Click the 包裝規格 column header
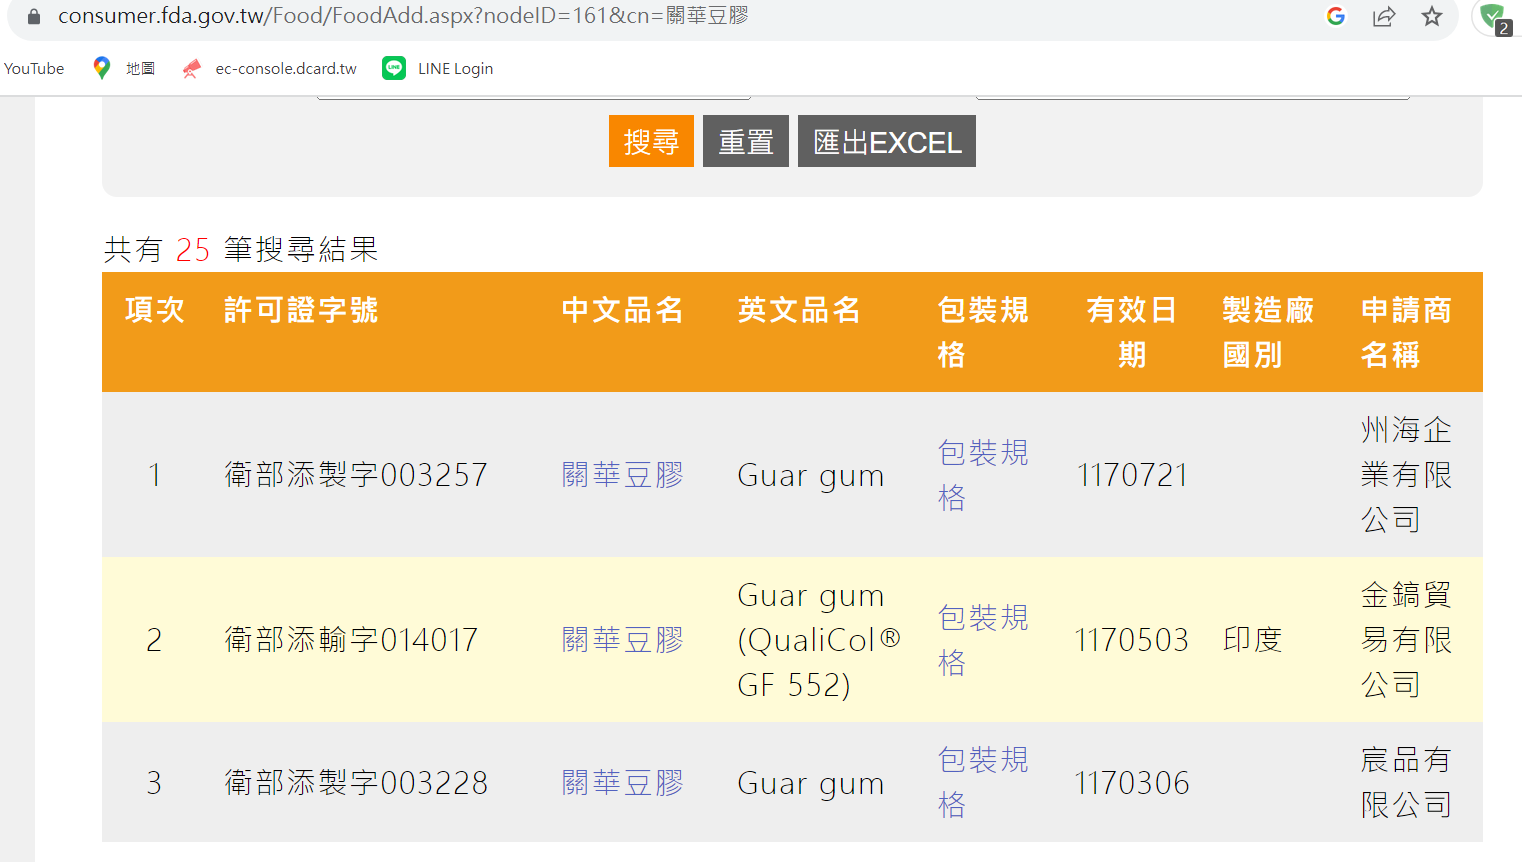The height and width of the screenshot is (862, 1522). [x=983, y=332]
